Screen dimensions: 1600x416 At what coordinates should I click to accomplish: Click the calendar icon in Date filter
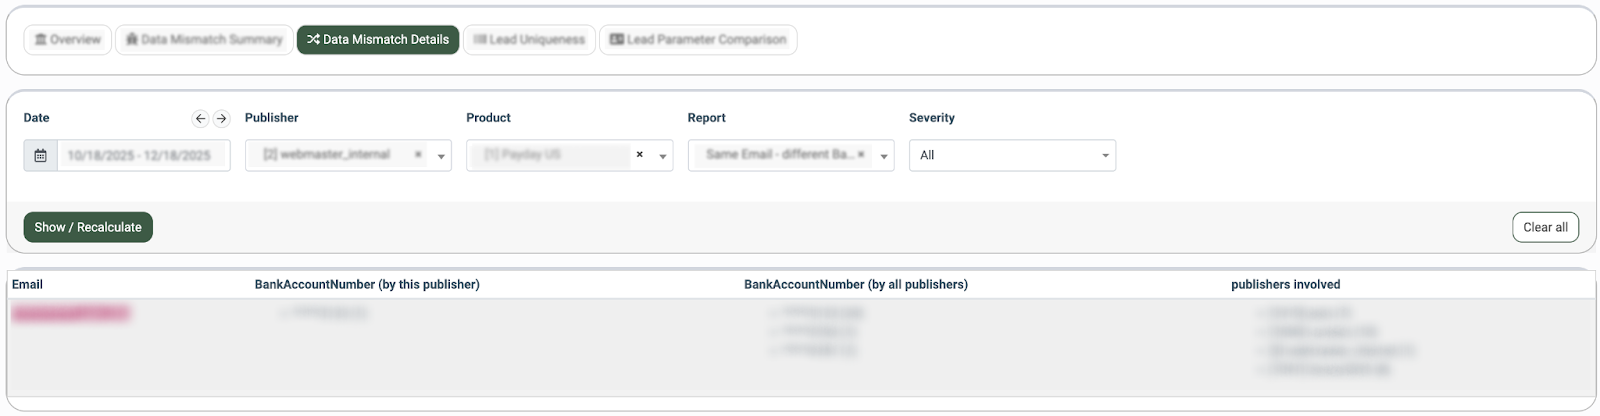pyautogui.click(x=40, y=155)
